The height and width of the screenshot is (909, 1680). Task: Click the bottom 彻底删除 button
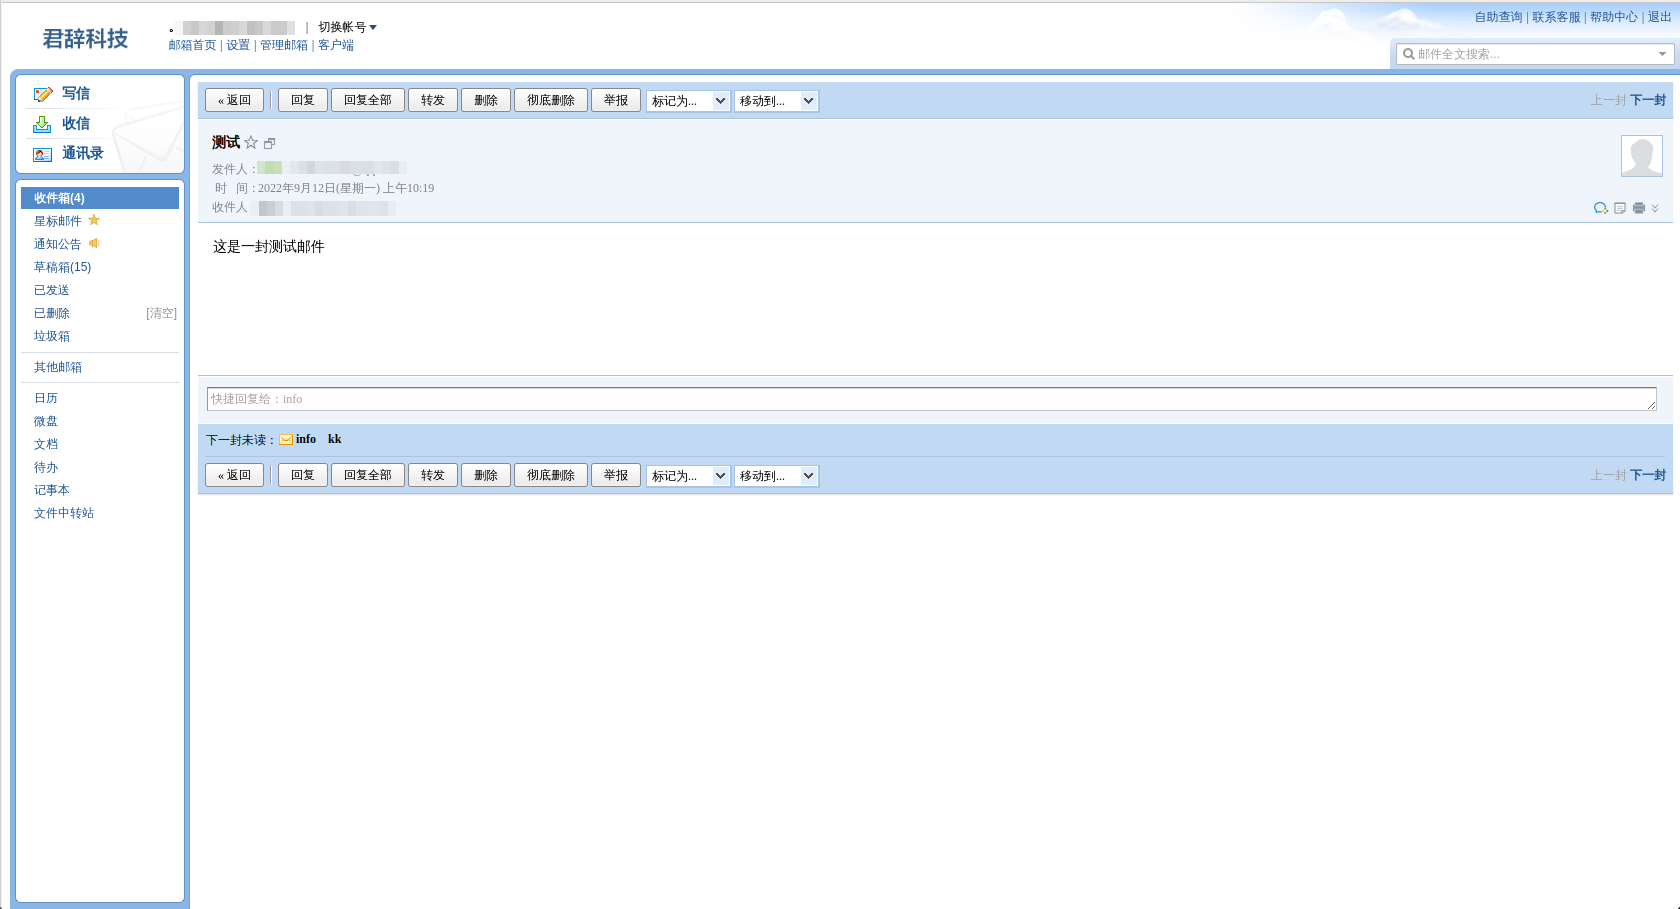point(551,475)
